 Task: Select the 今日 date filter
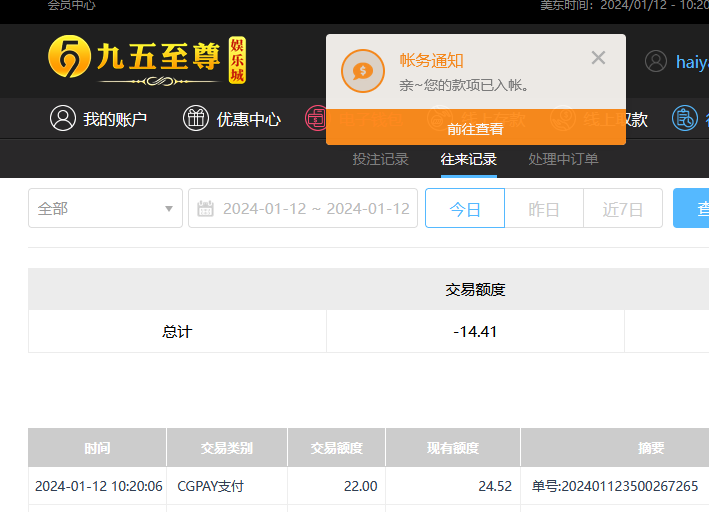click(x=465, y=208)
